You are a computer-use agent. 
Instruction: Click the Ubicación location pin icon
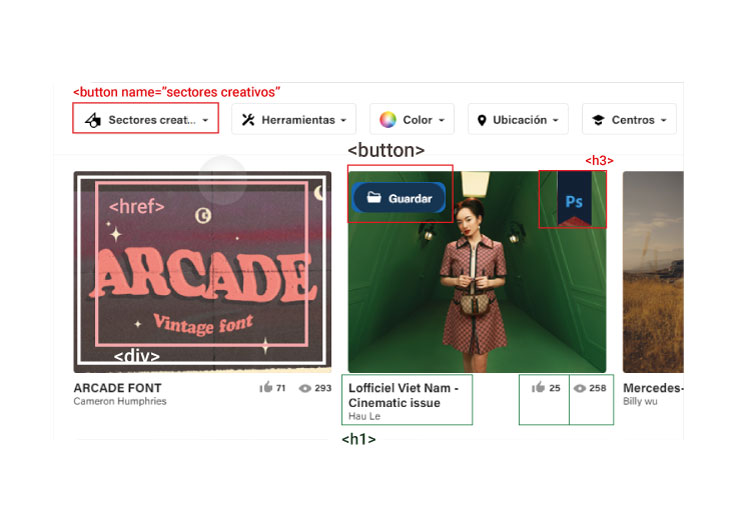483,120
